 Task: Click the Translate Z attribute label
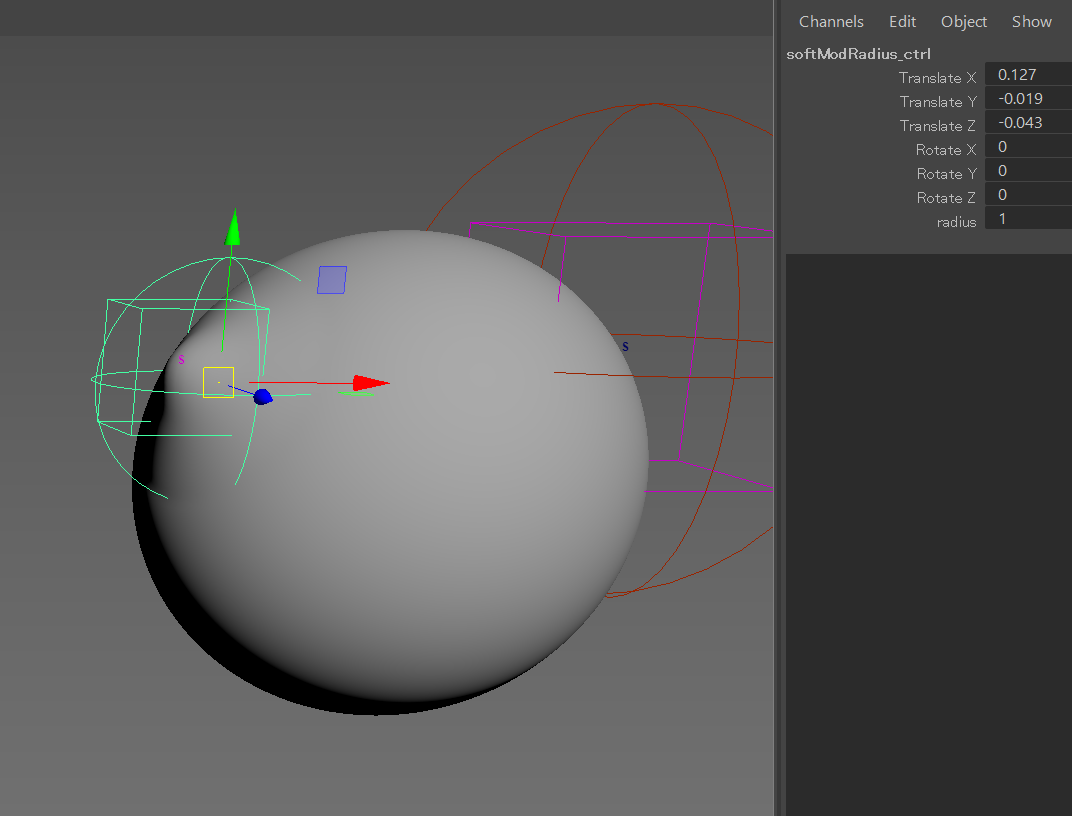tap(938, 126)
